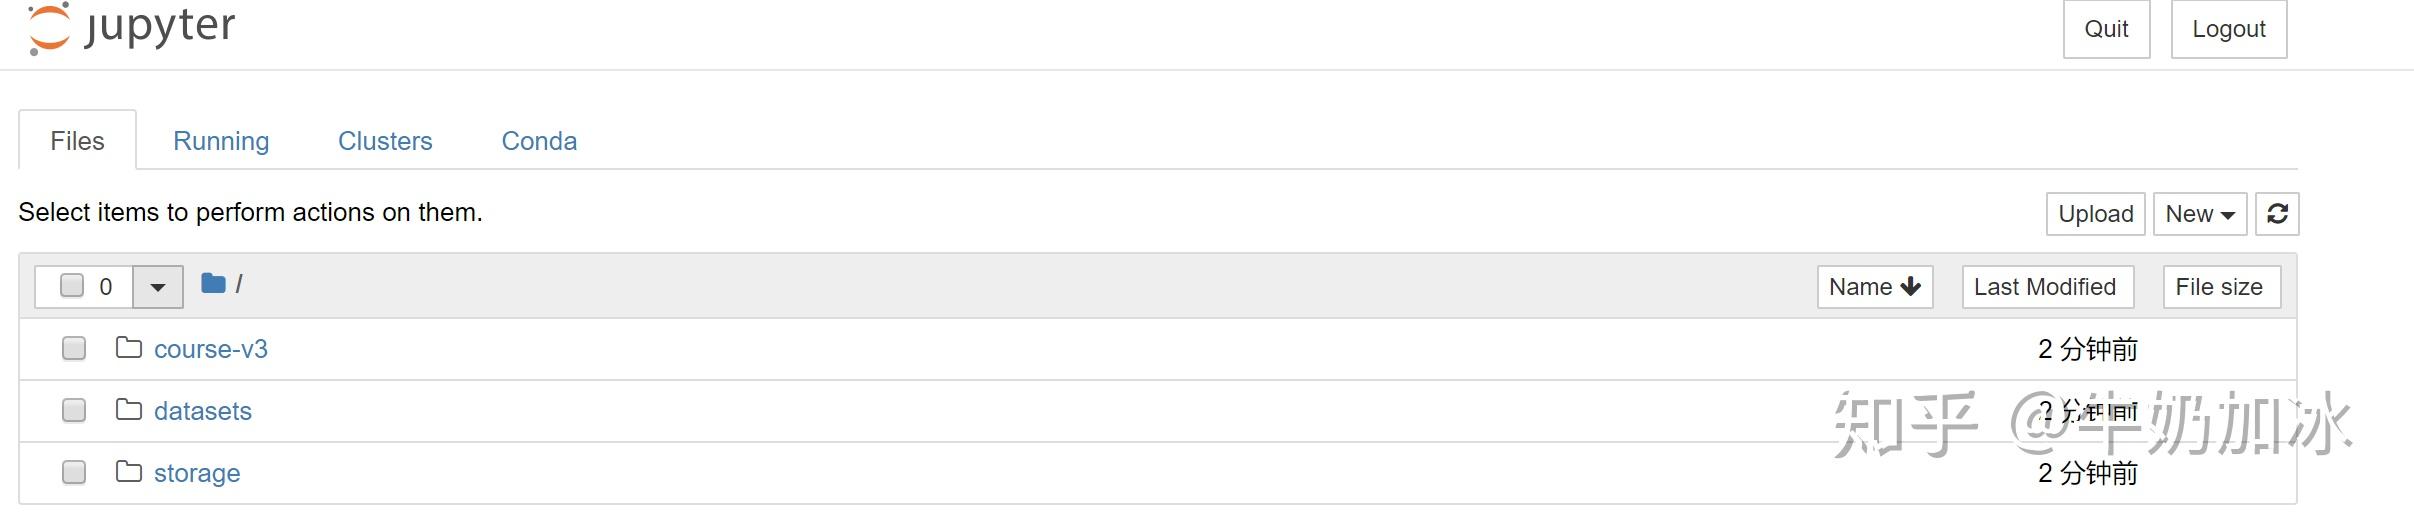Open the datasets folder link
The width and height of the screenshot is (2414, 522).
(x=203, y=411)
